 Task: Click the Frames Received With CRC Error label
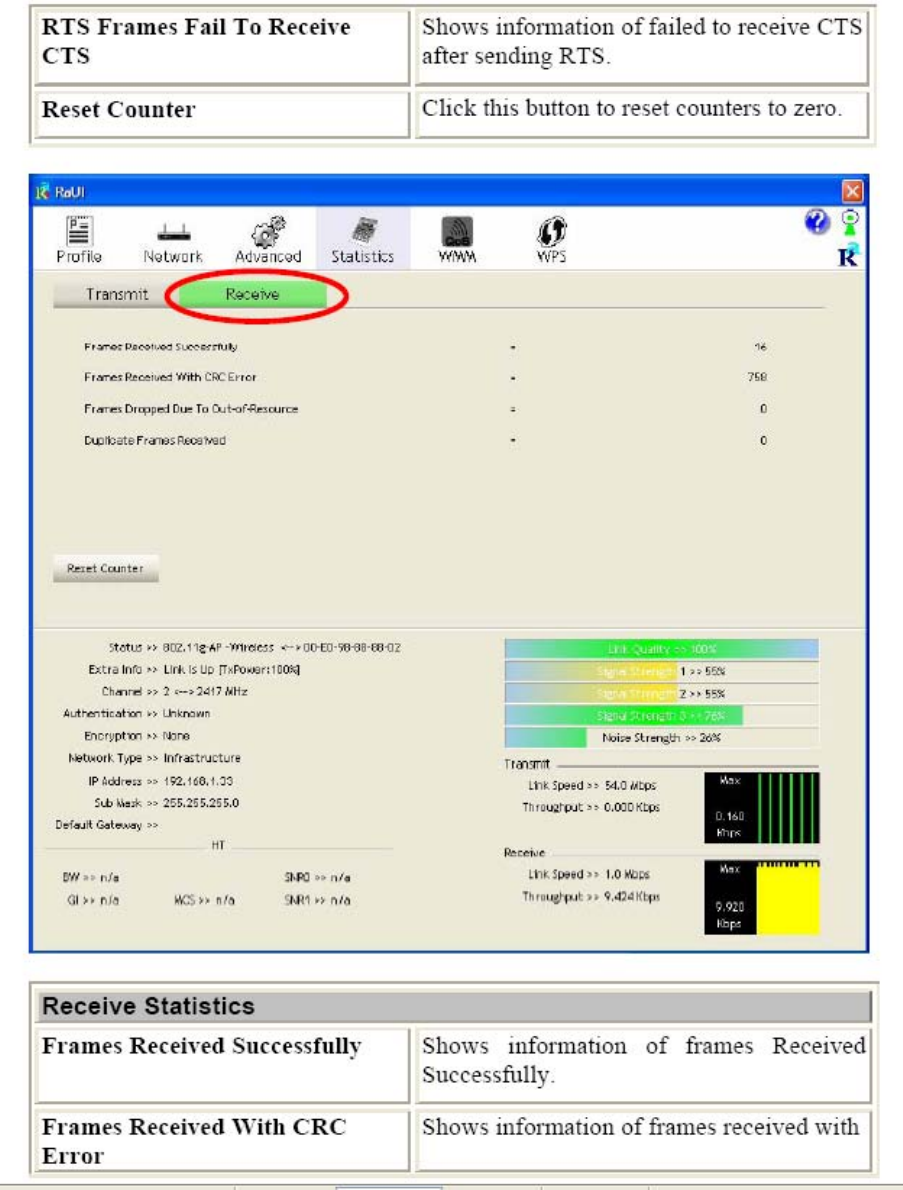pyautogui.click(x=170, y=377)
